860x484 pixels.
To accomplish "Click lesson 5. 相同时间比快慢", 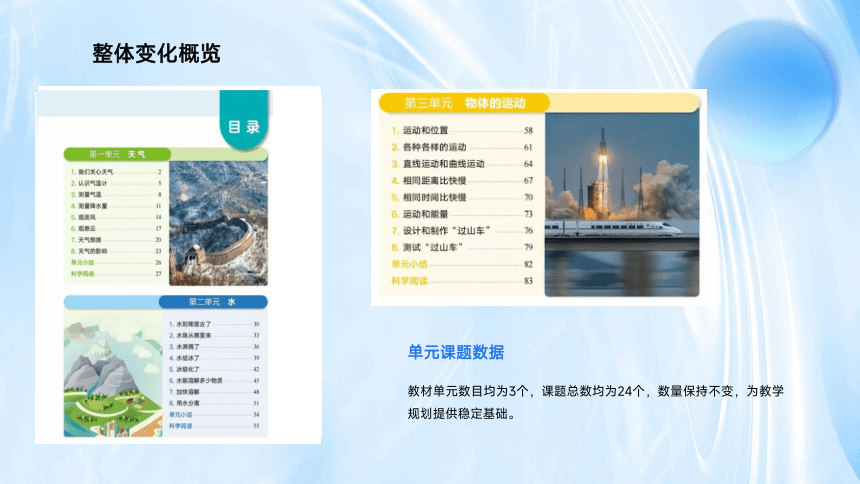I will coord(462,198).
